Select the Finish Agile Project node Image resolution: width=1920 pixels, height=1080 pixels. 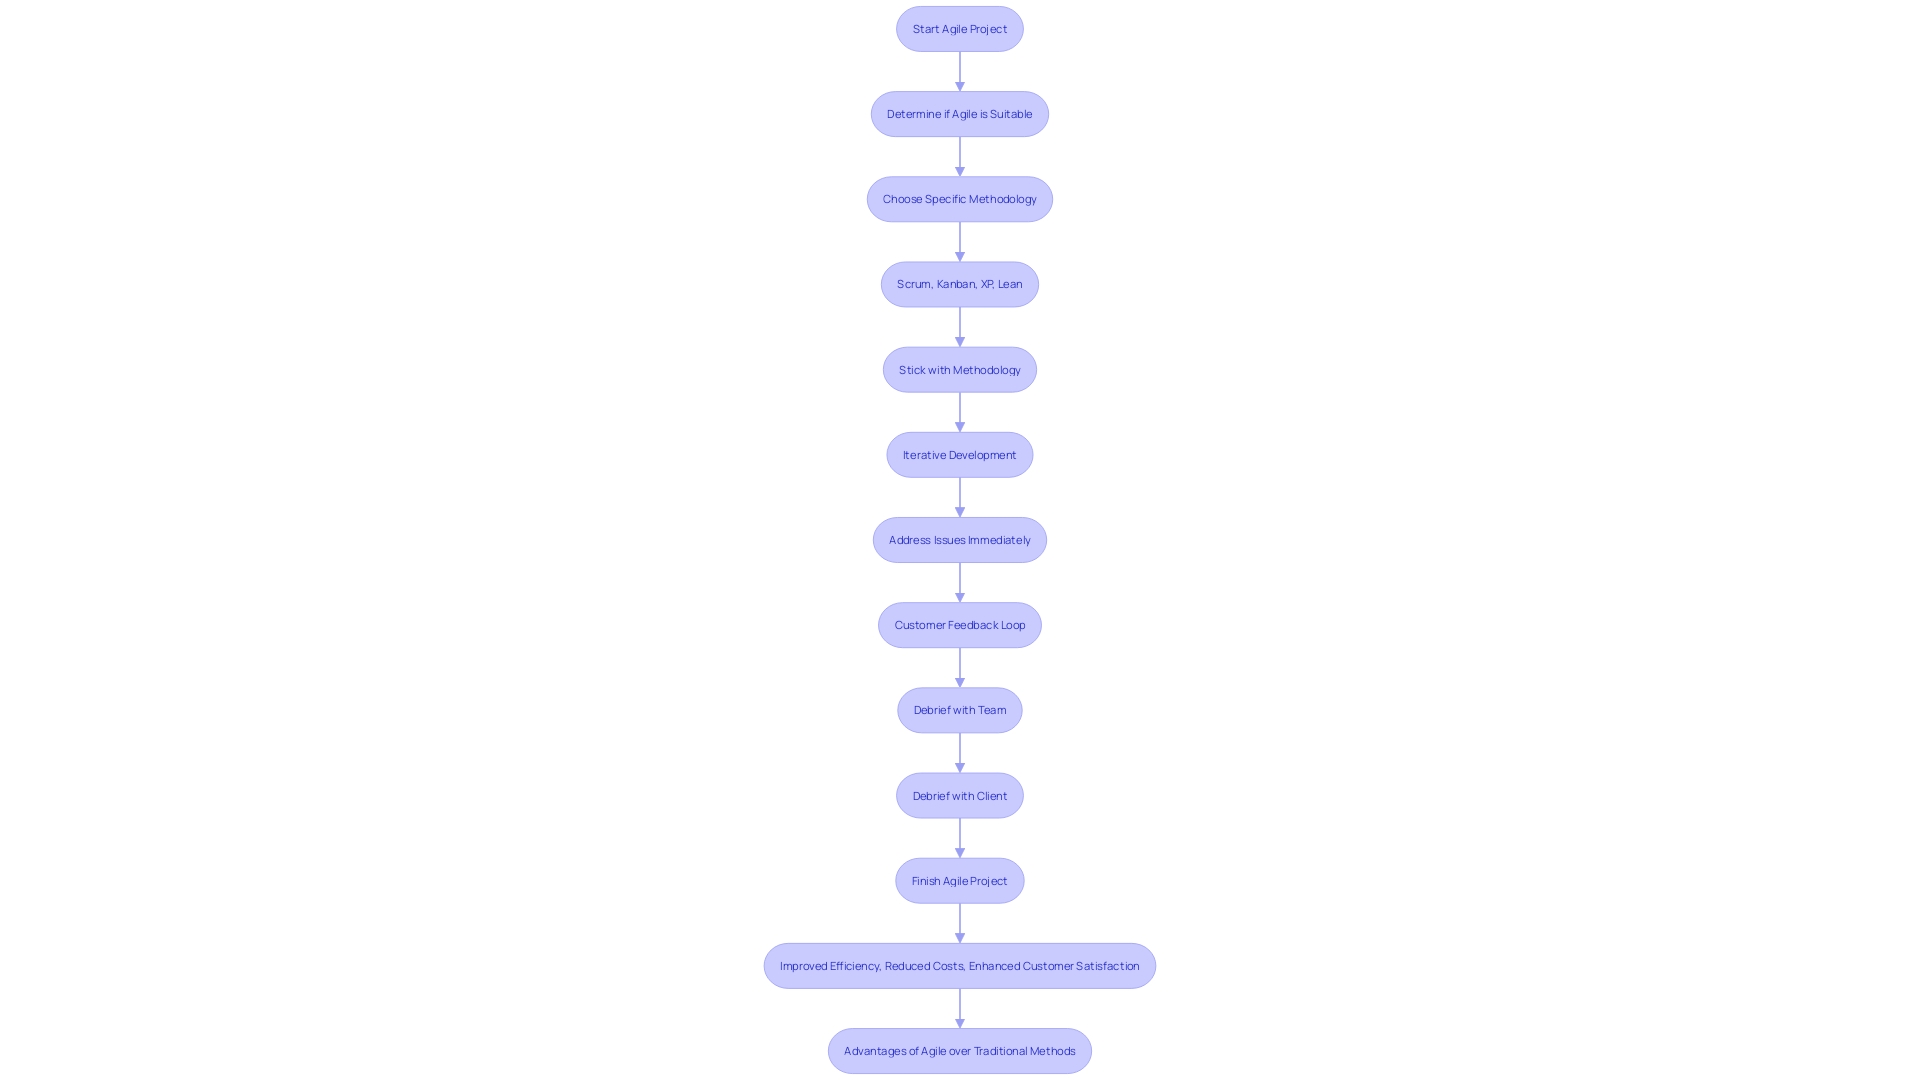click(x=959, y=878)
